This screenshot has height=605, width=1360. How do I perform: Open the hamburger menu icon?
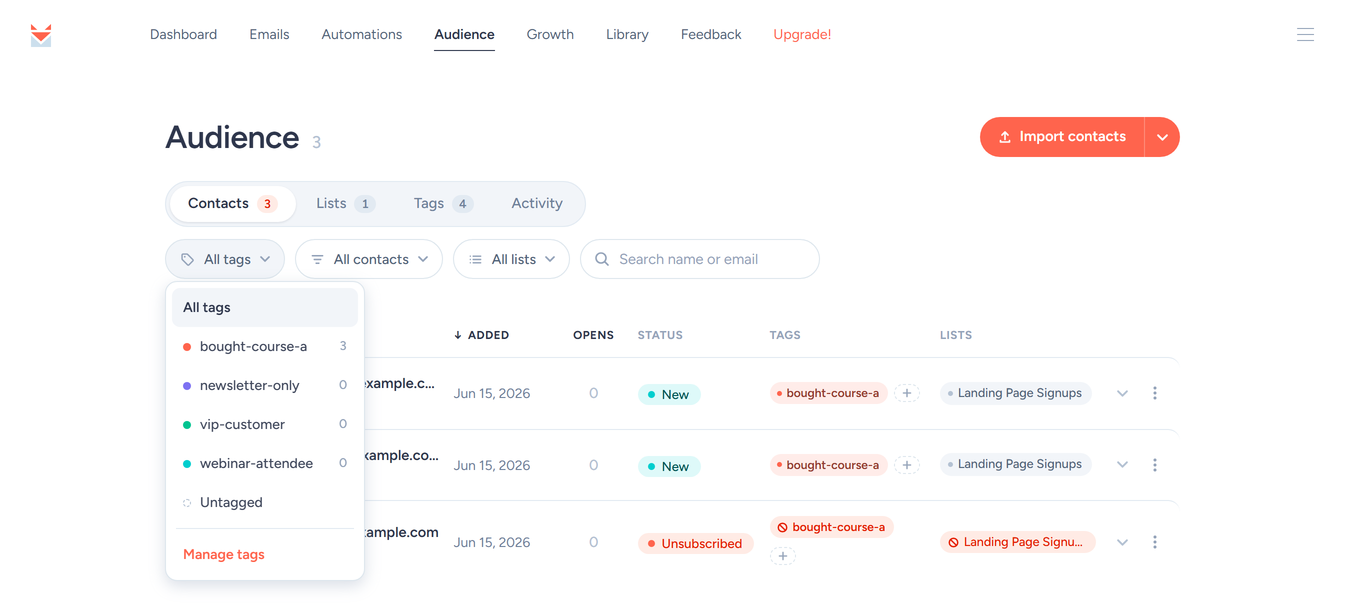1305,35
